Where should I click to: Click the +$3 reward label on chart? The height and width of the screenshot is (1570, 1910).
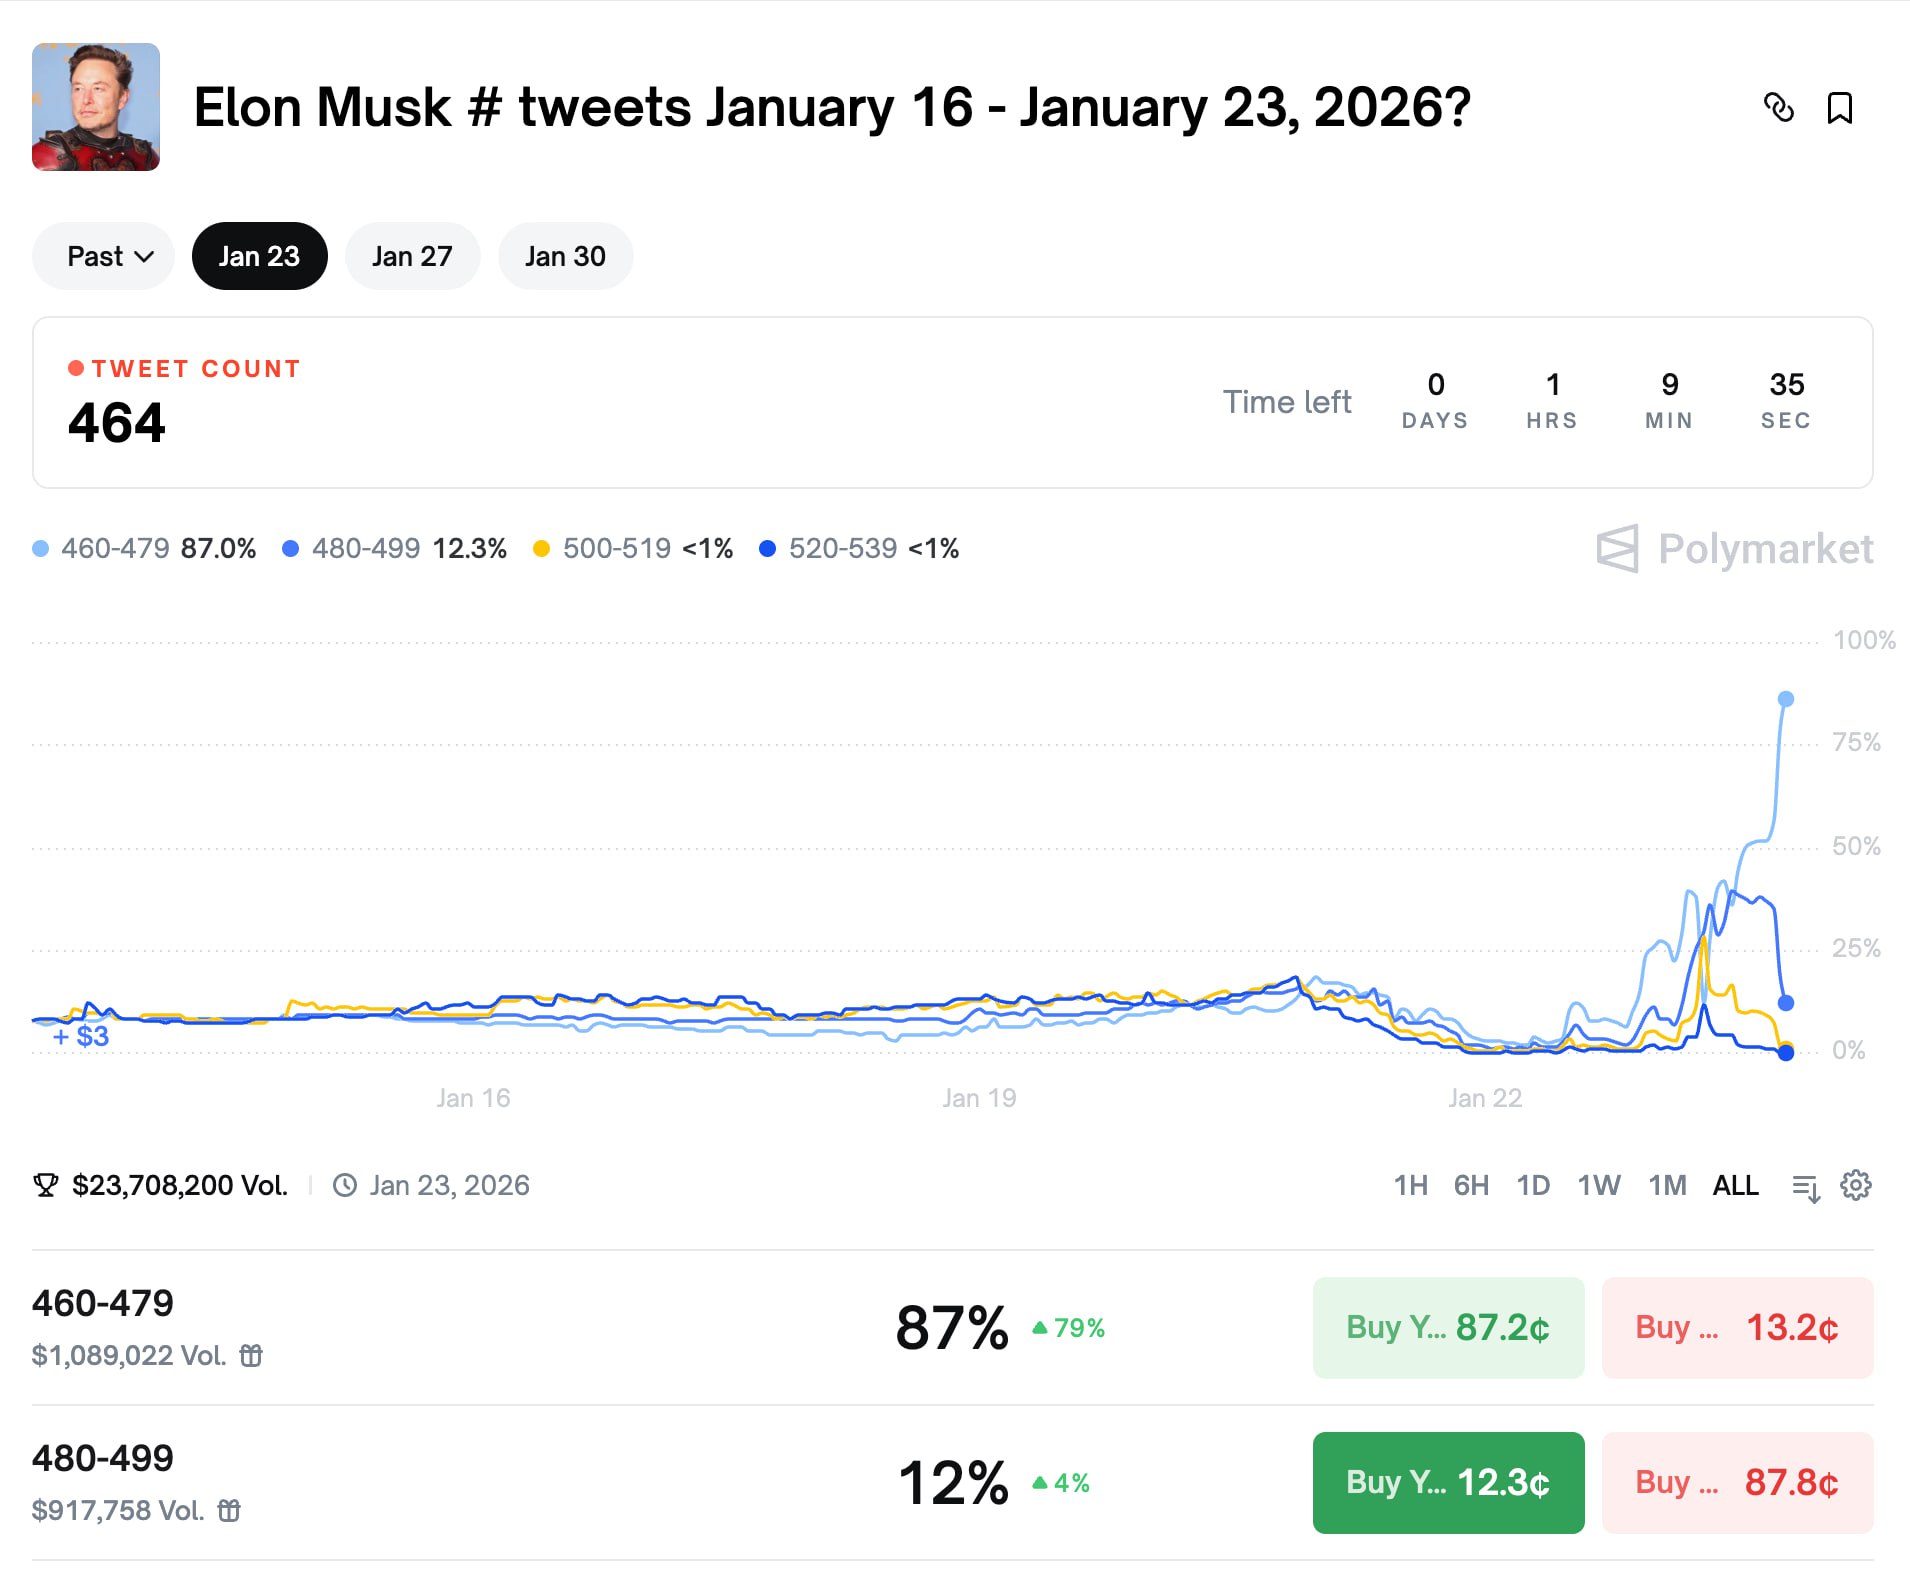tap(81, 1036)
